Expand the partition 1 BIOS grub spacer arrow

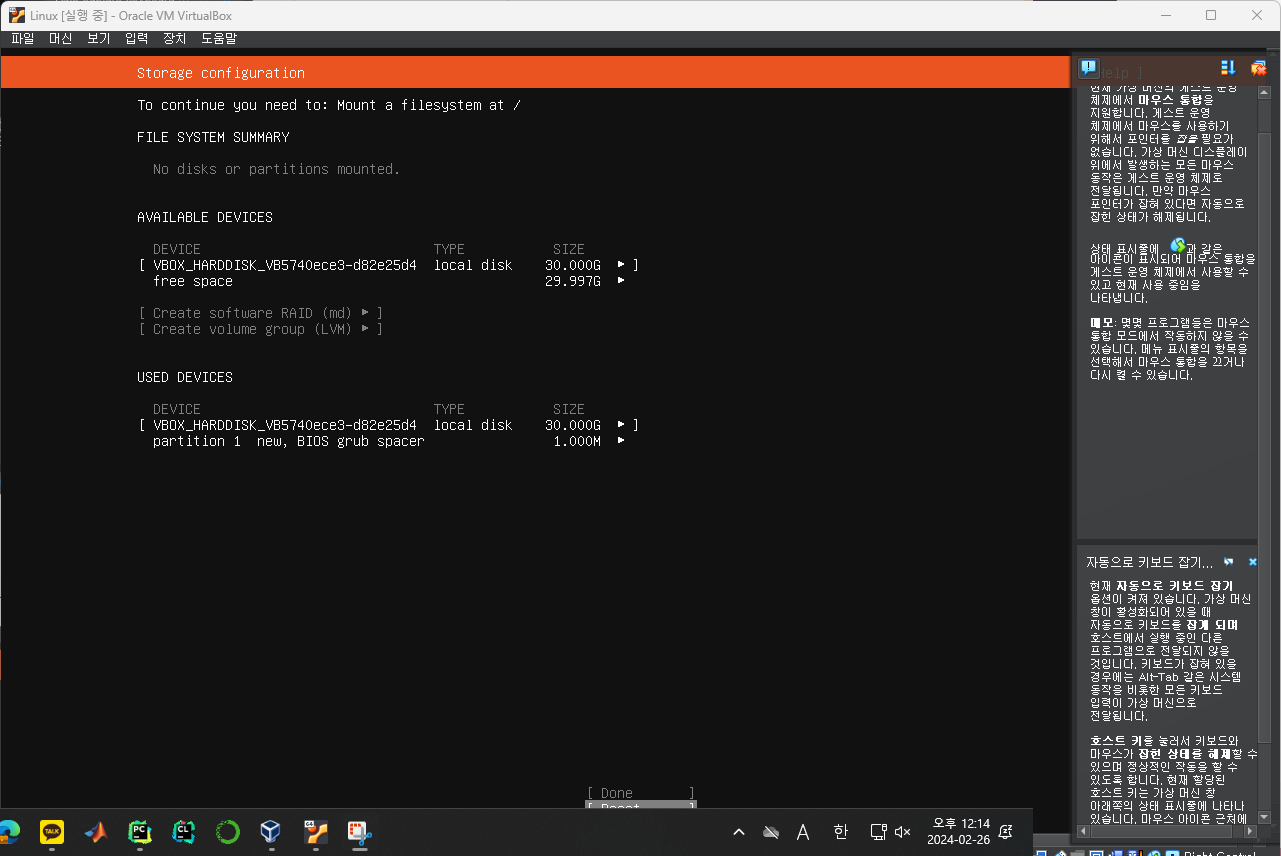(x=621, y=441)
